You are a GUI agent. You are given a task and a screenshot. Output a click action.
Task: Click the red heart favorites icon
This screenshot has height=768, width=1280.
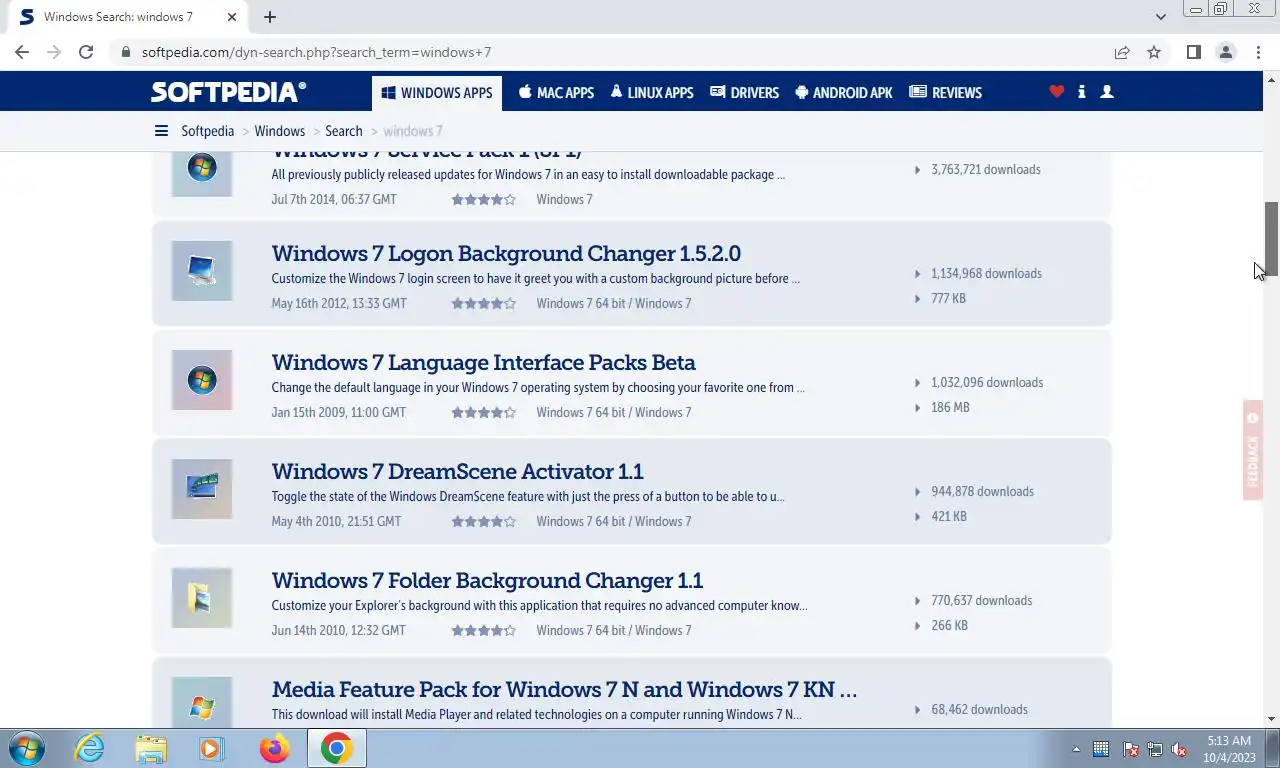tap(1056, 92)
